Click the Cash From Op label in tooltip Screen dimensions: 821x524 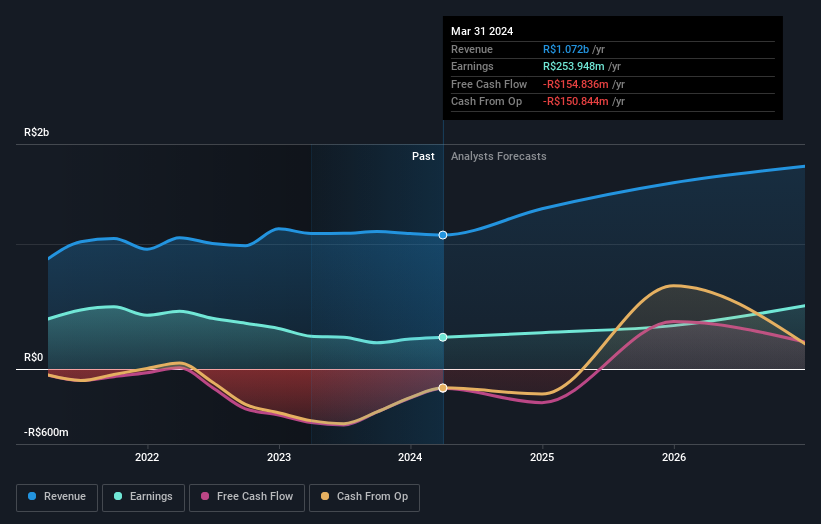coord(486,102)
